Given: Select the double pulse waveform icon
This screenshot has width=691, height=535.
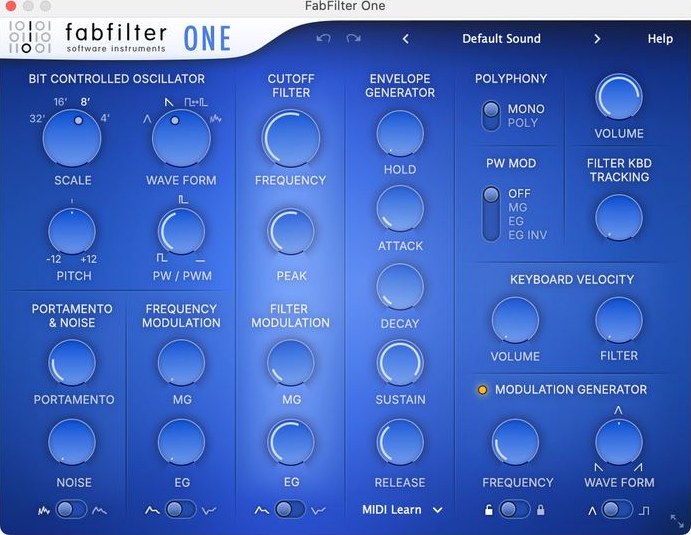Looking at the screenshot, I should point(196,102).
